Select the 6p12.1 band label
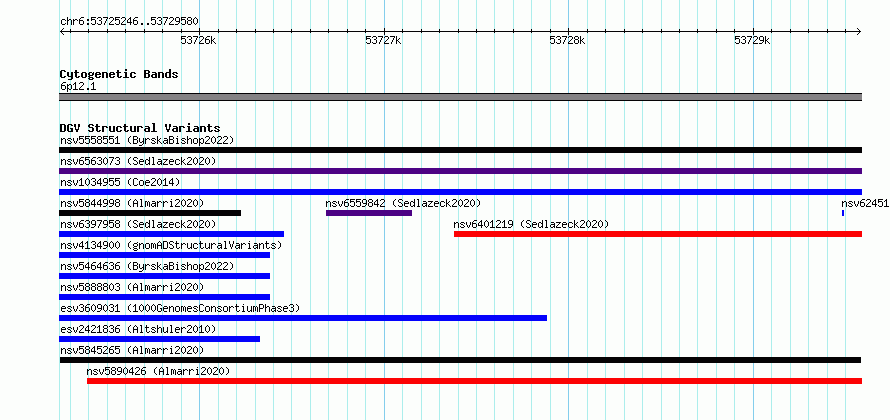Image resolution: width=890 pixels, height=420 pixels. (78, 86)
